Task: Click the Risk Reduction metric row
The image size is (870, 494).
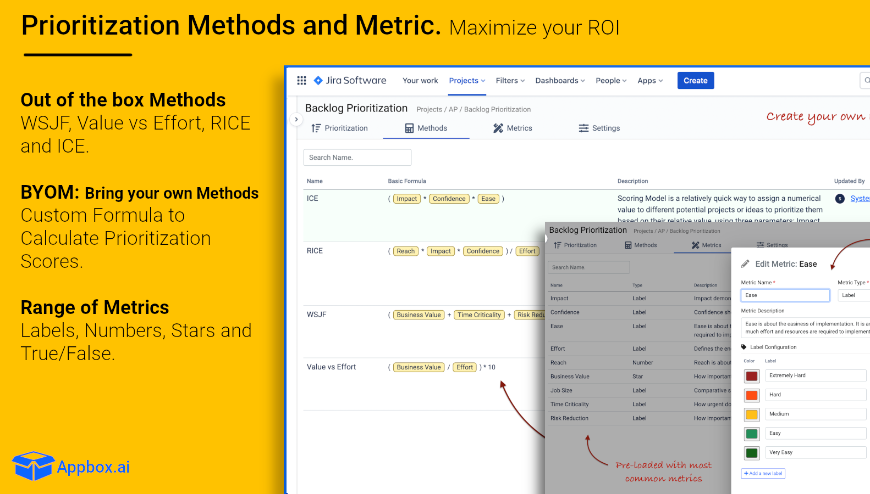Action: tap(638, 418)
